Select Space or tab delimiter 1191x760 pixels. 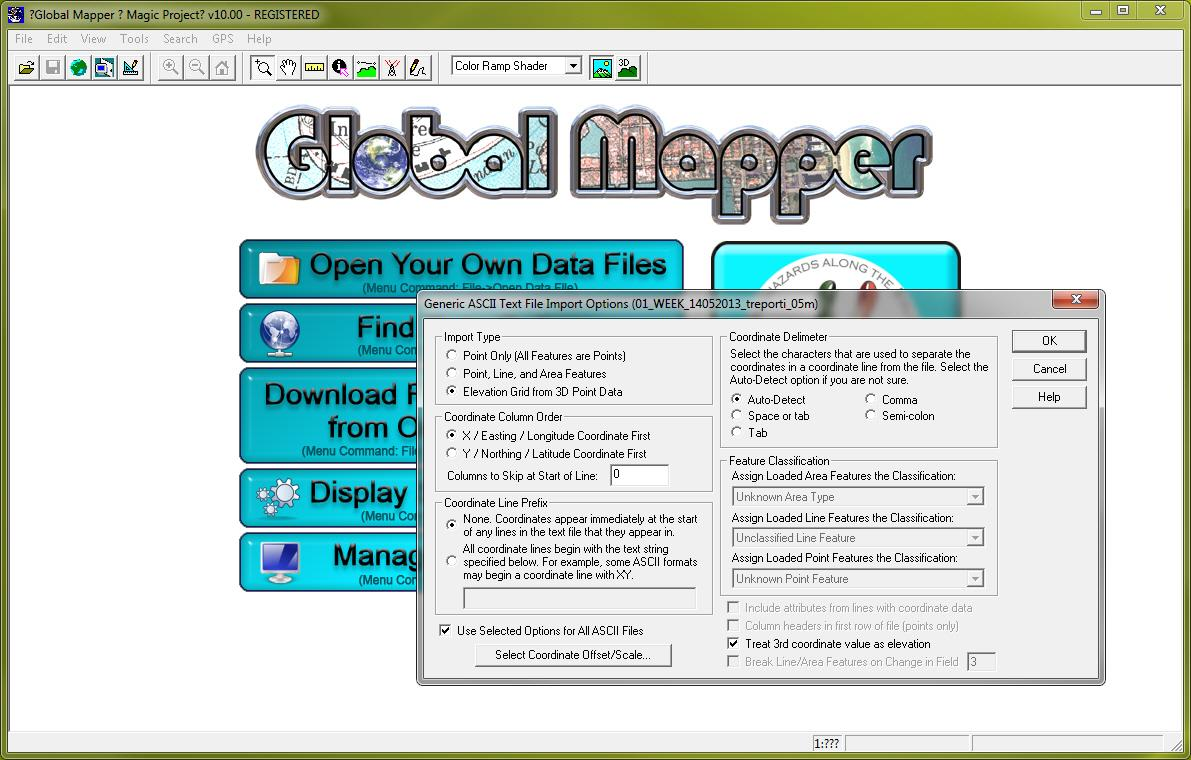[x=736, y=415]
